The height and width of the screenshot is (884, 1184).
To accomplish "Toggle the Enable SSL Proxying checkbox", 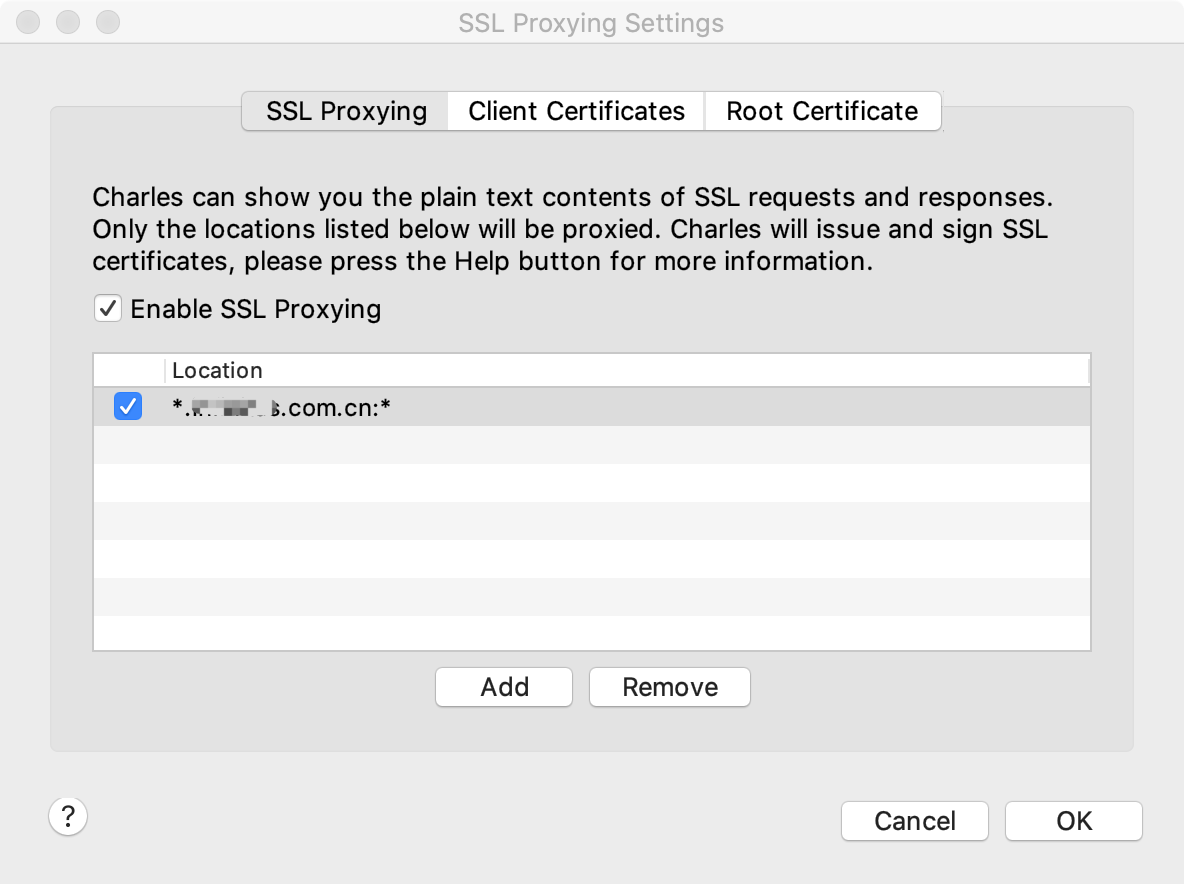I will [x=108, y=308].
